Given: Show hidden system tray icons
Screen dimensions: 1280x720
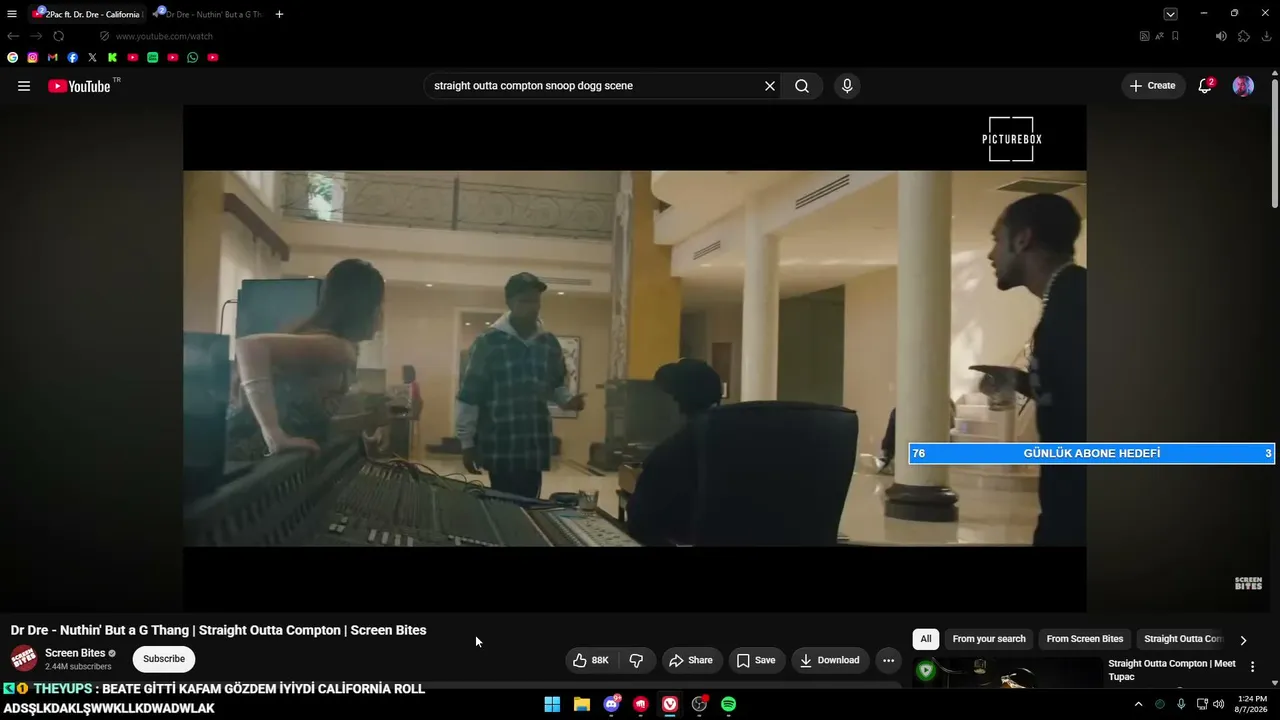Looking at the screenshot, I should [x=1138, y=704].
